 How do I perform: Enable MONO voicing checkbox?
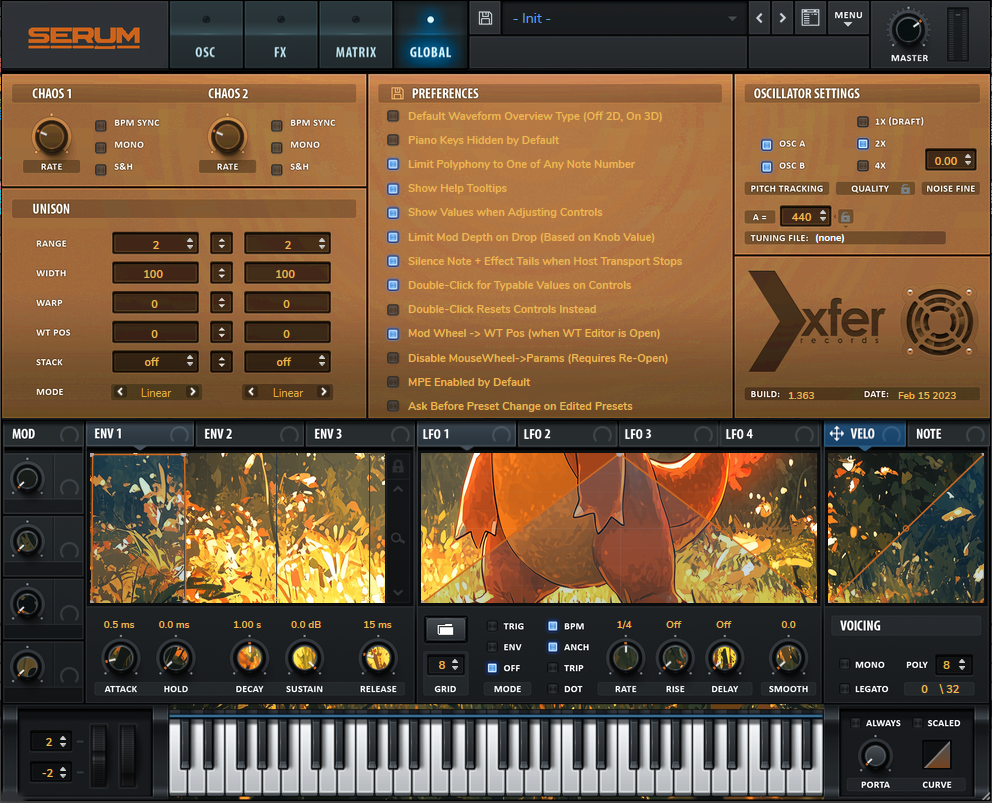845,664
